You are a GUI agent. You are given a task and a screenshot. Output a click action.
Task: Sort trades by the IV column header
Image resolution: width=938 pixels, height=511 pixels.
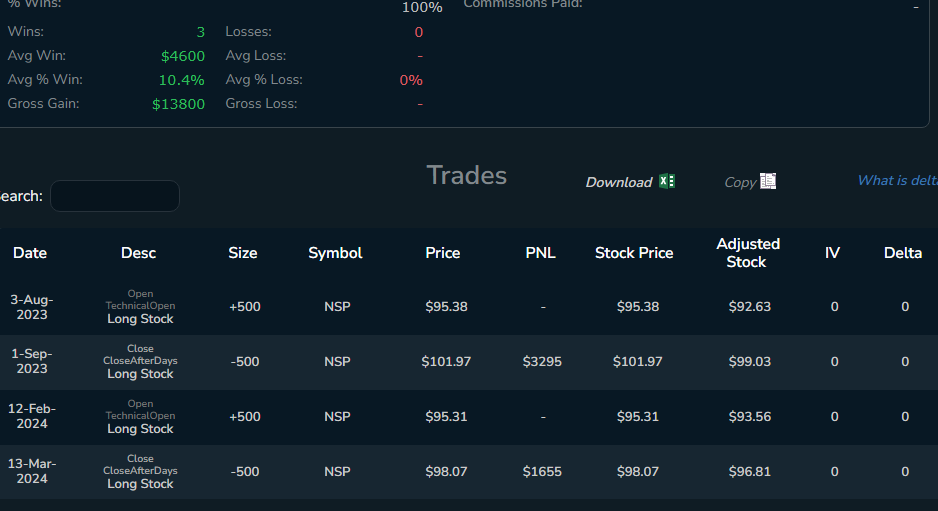point(832,253)
